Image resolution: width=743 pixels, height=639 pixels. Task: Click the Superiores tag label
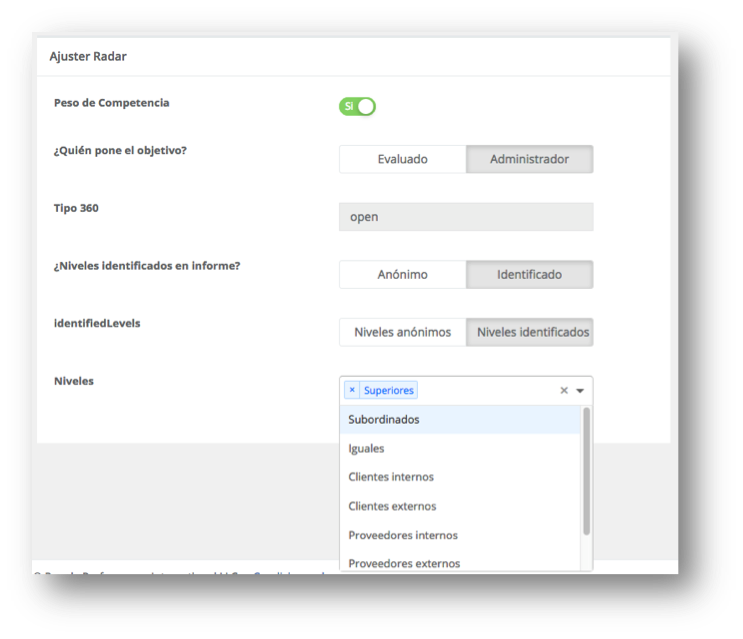click(389, 390)
